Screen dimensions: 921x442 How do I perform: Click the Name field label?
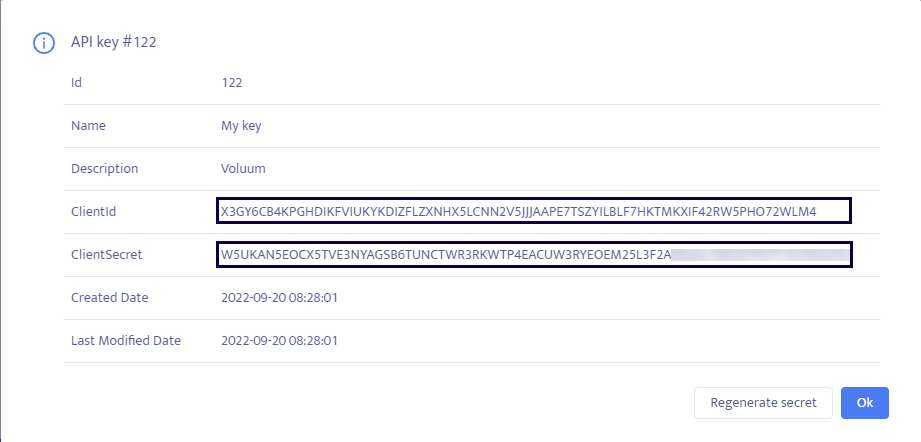[88, 126]
